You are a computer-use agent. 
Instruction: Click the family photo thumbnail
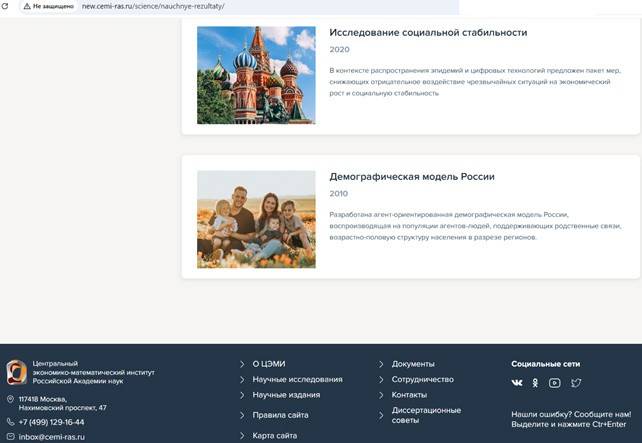[x=256, y=219]
